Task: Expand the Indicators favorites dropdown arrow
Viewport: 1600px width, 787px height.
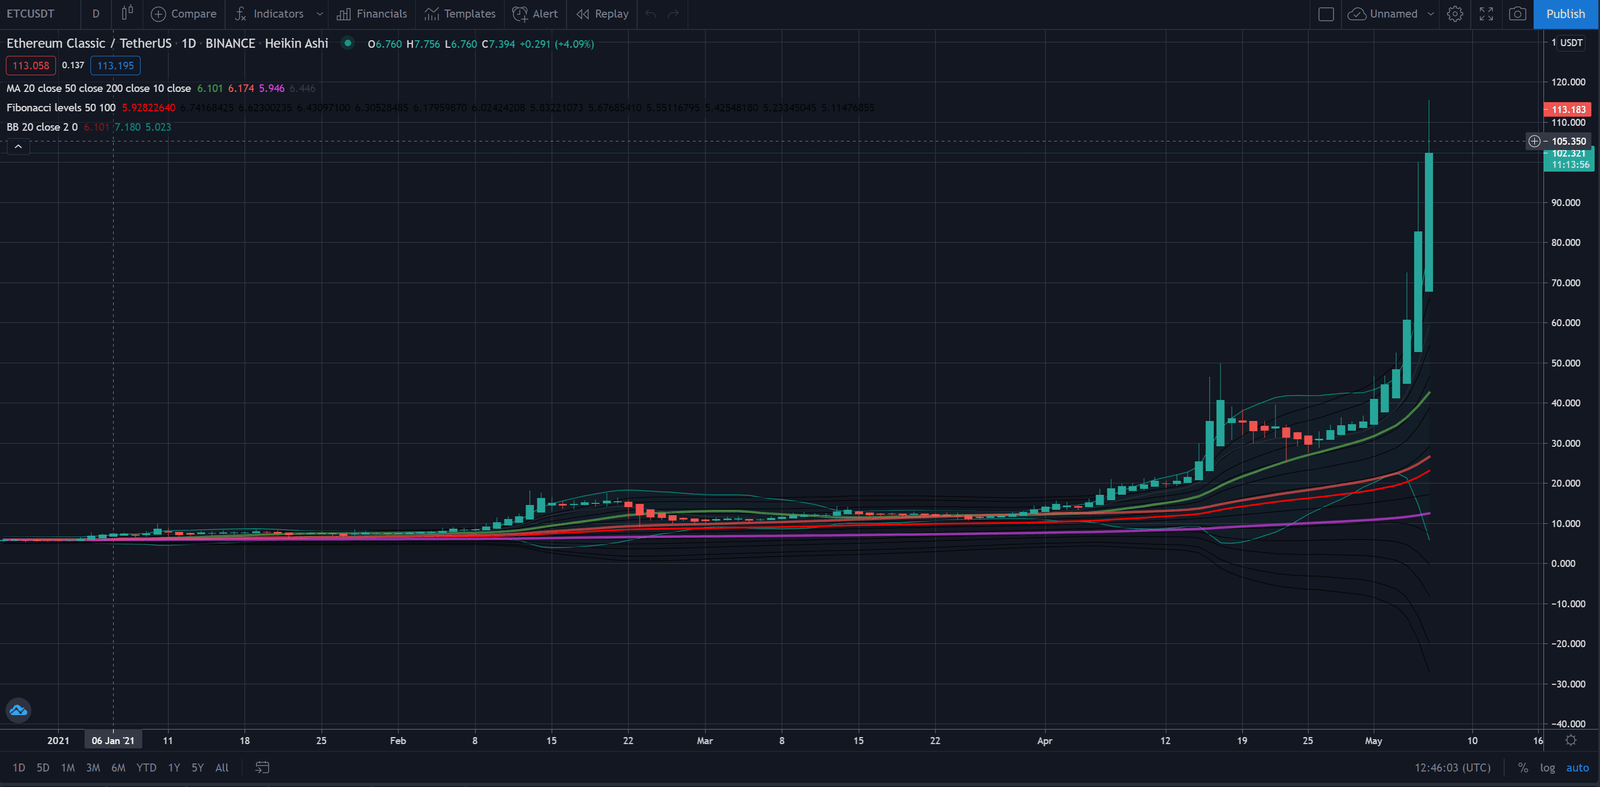Action: tap(320, 14)
